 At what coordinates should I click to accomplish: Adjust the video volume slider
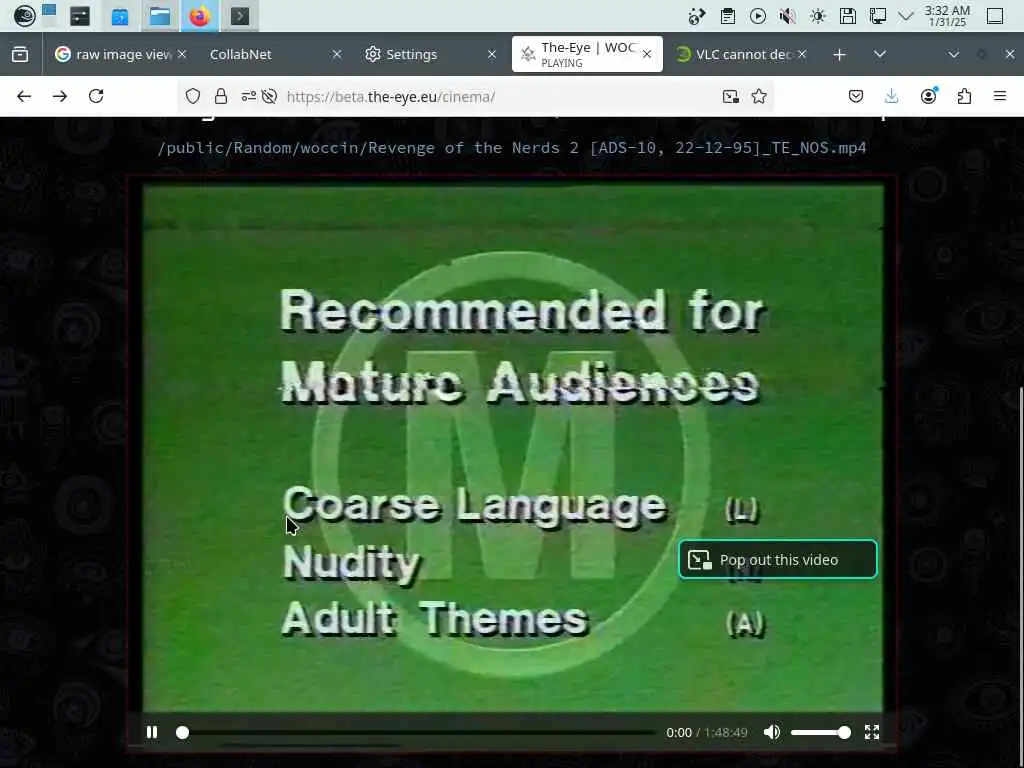click(821, 733)
